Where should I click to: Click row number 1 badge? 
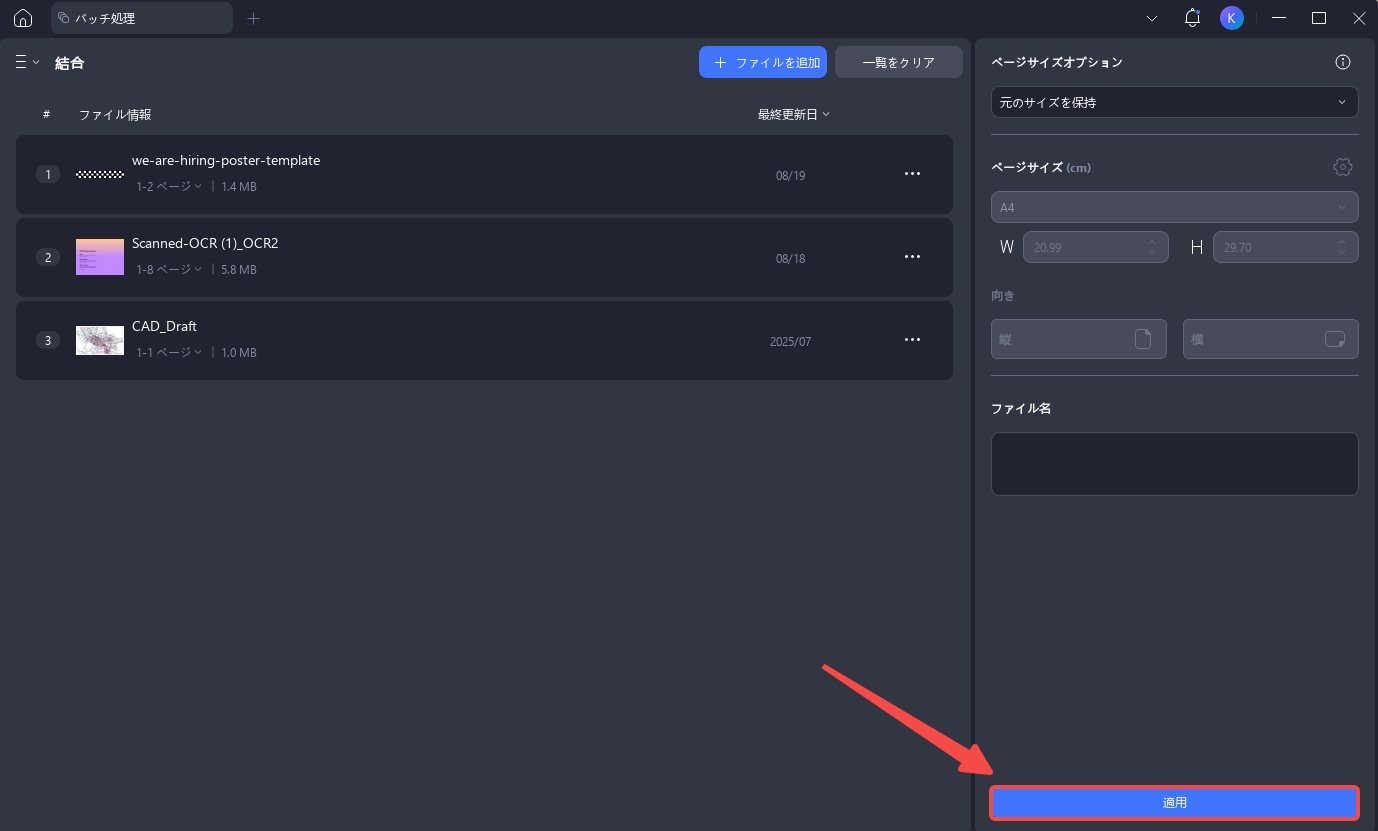click(48, 174)
